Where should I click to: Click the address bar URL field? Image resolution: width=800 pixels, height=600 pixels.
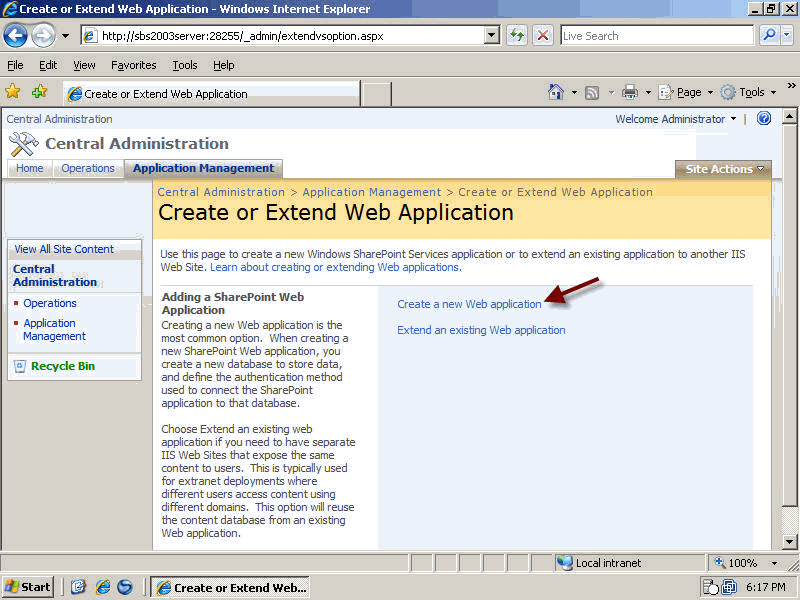click(283, 36)
